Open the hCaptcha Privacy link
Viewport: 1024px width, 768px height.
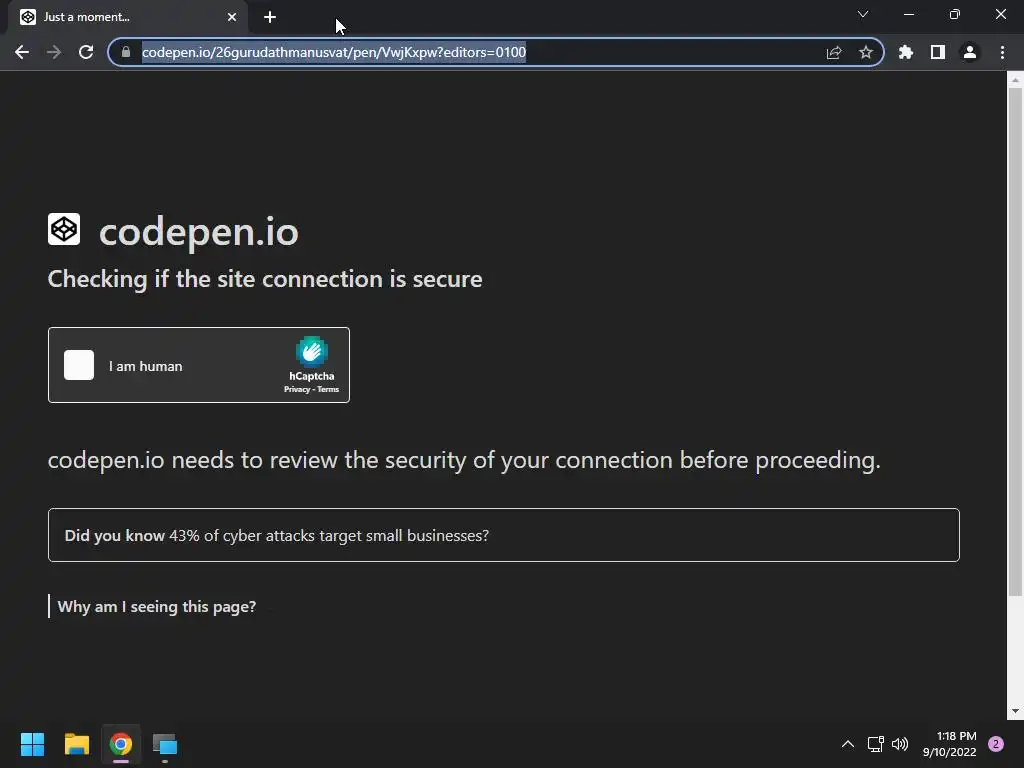(296, 389)
